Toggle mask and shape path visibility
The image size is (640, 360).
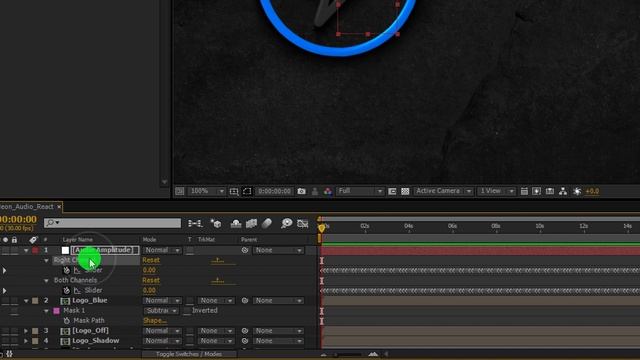pyautogui.click(x=247, y=191)
